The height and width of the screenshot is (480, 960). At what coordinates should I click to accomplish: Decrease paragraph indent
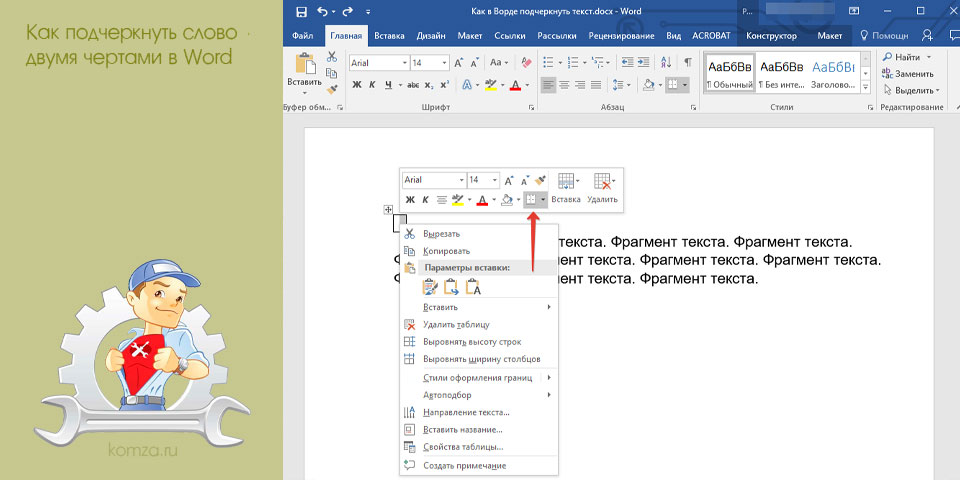tap(627, 62)
